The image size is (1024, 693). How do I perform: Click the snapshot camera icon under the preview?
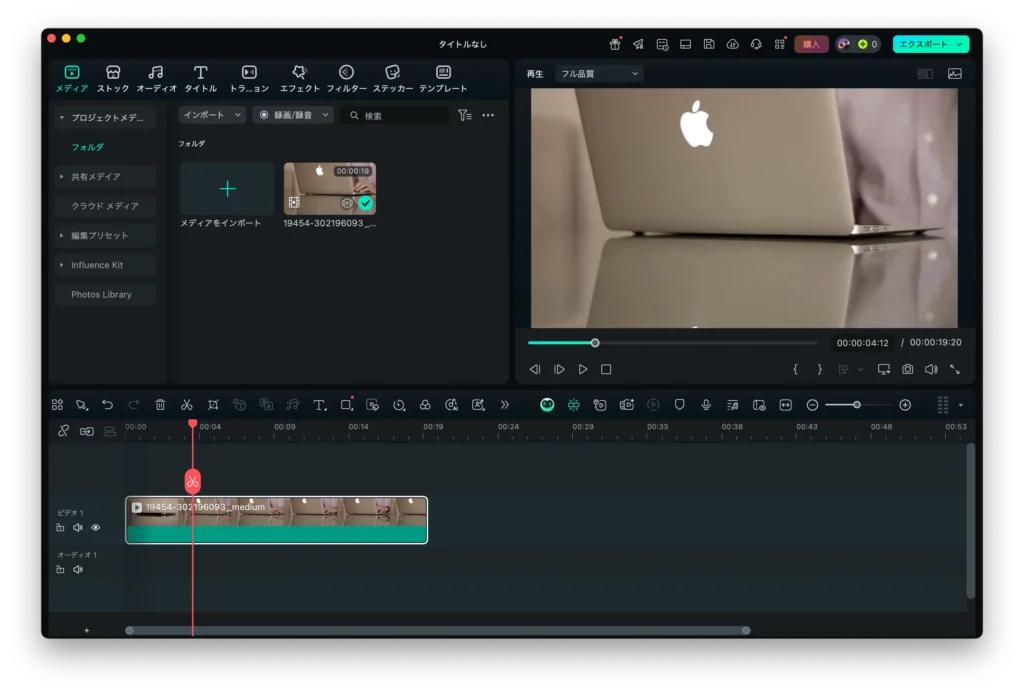point(907,369)
